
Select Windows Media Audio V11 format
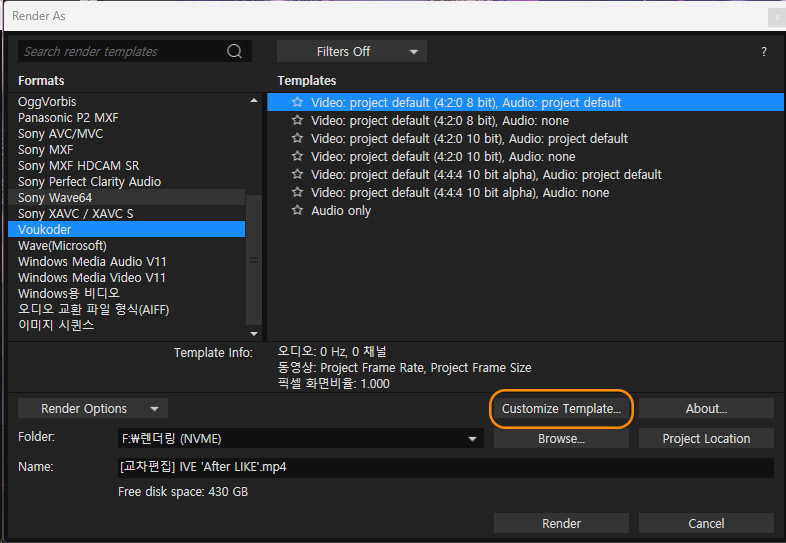[126, 262]
